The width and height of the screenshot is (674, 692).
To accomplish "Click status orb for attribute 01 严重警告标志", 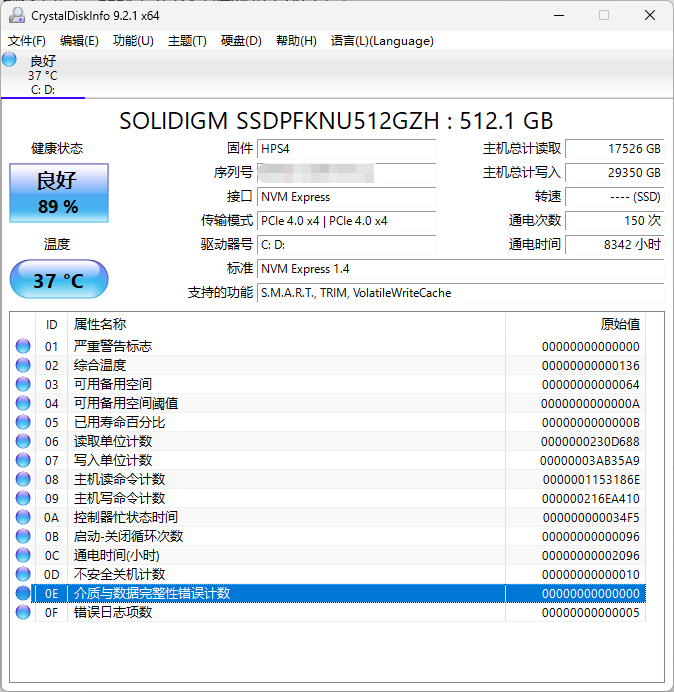I will pos(23,346).
